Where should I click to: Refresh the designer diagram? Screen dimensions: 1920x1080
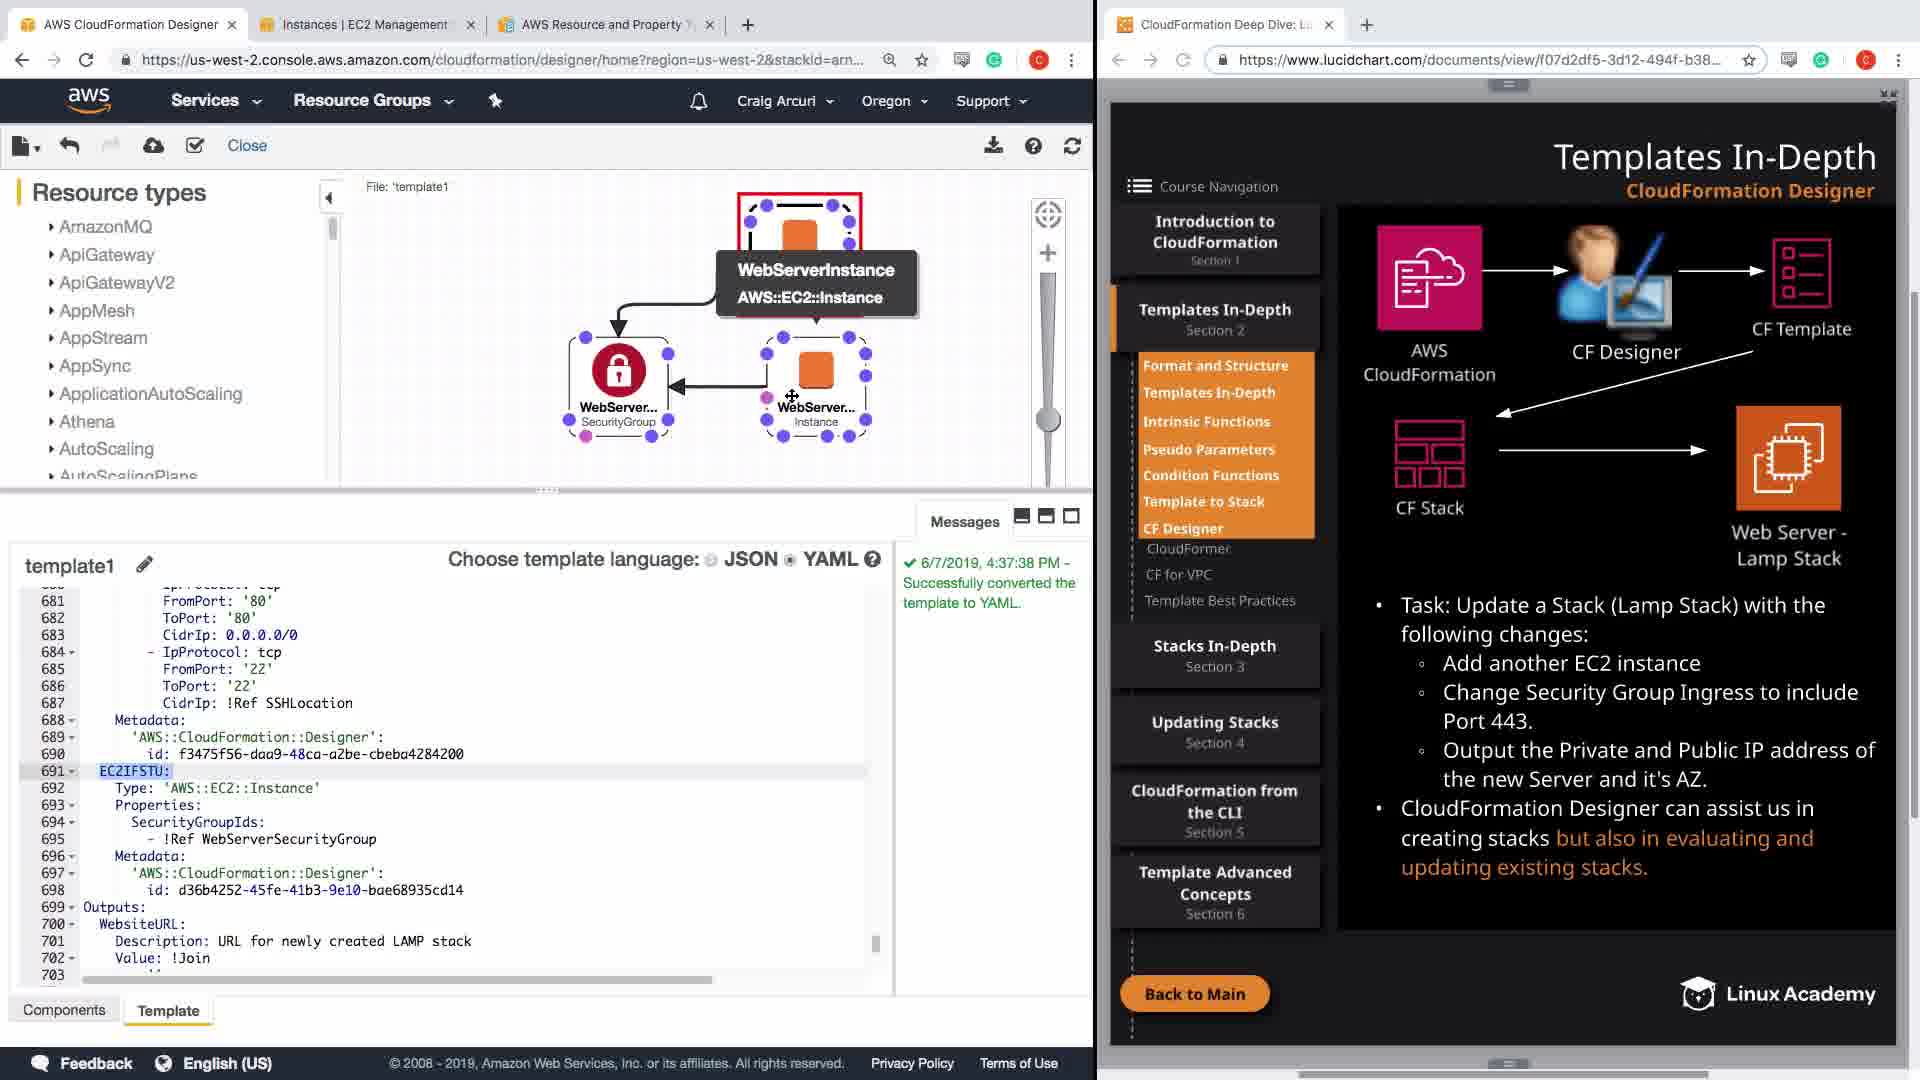(x=1072, y=146)
